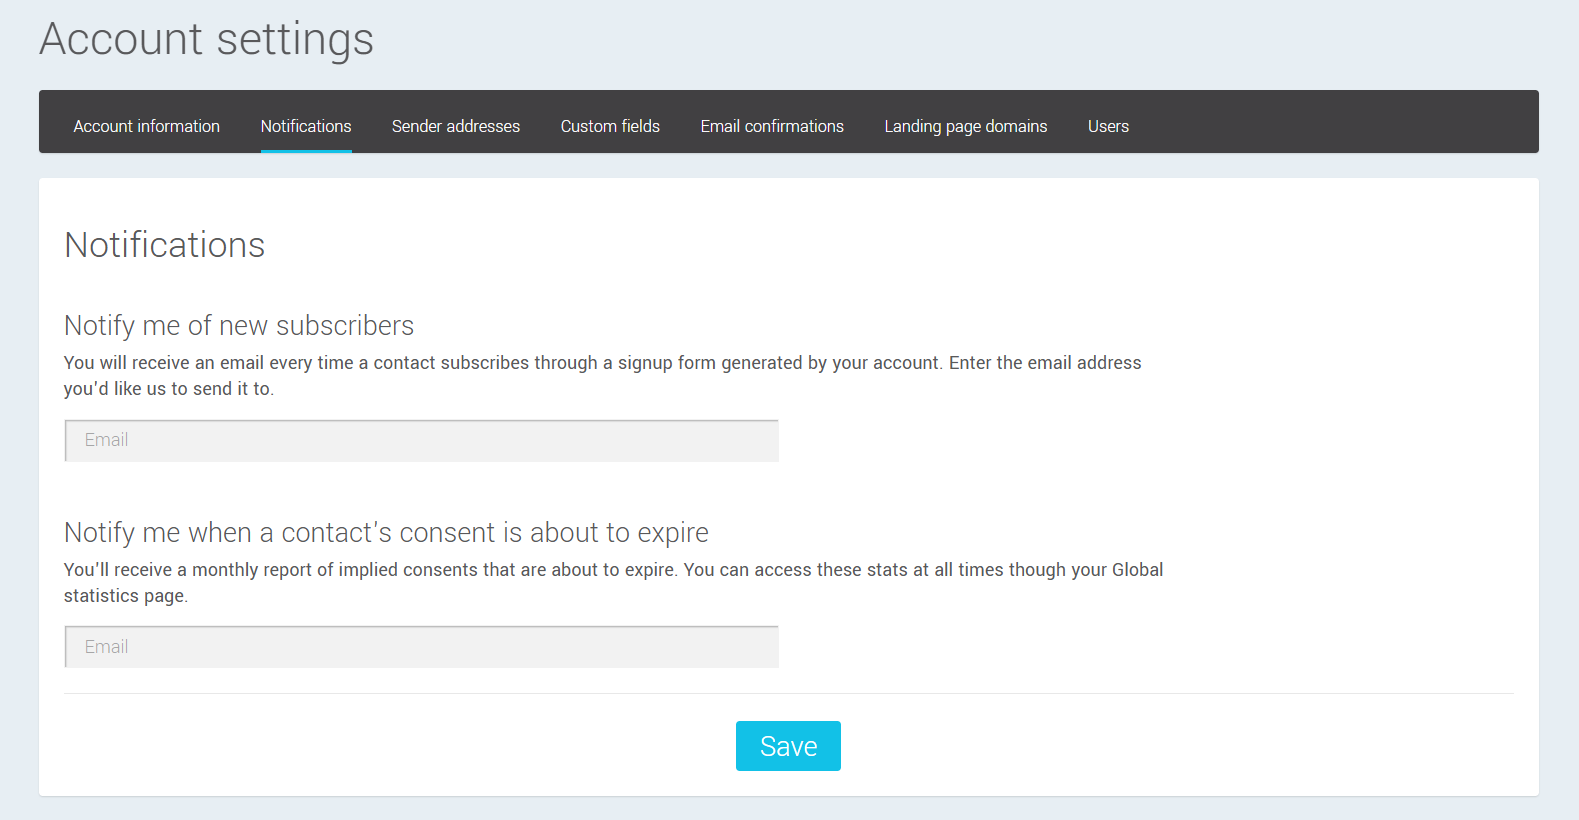This screenshot has height=820, width=1579.
Task: Click blank white panel area right of Notifications heading
Action: coord(900,245)
